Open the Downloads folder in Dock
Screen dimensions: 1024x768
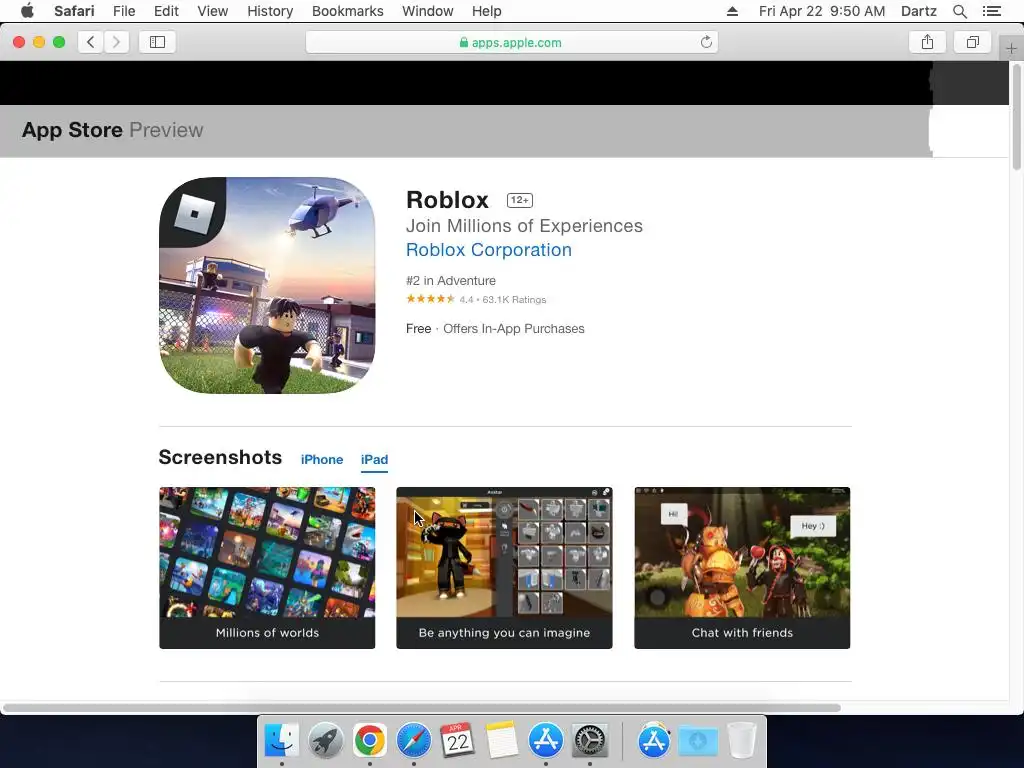click(x=697, y=740)
